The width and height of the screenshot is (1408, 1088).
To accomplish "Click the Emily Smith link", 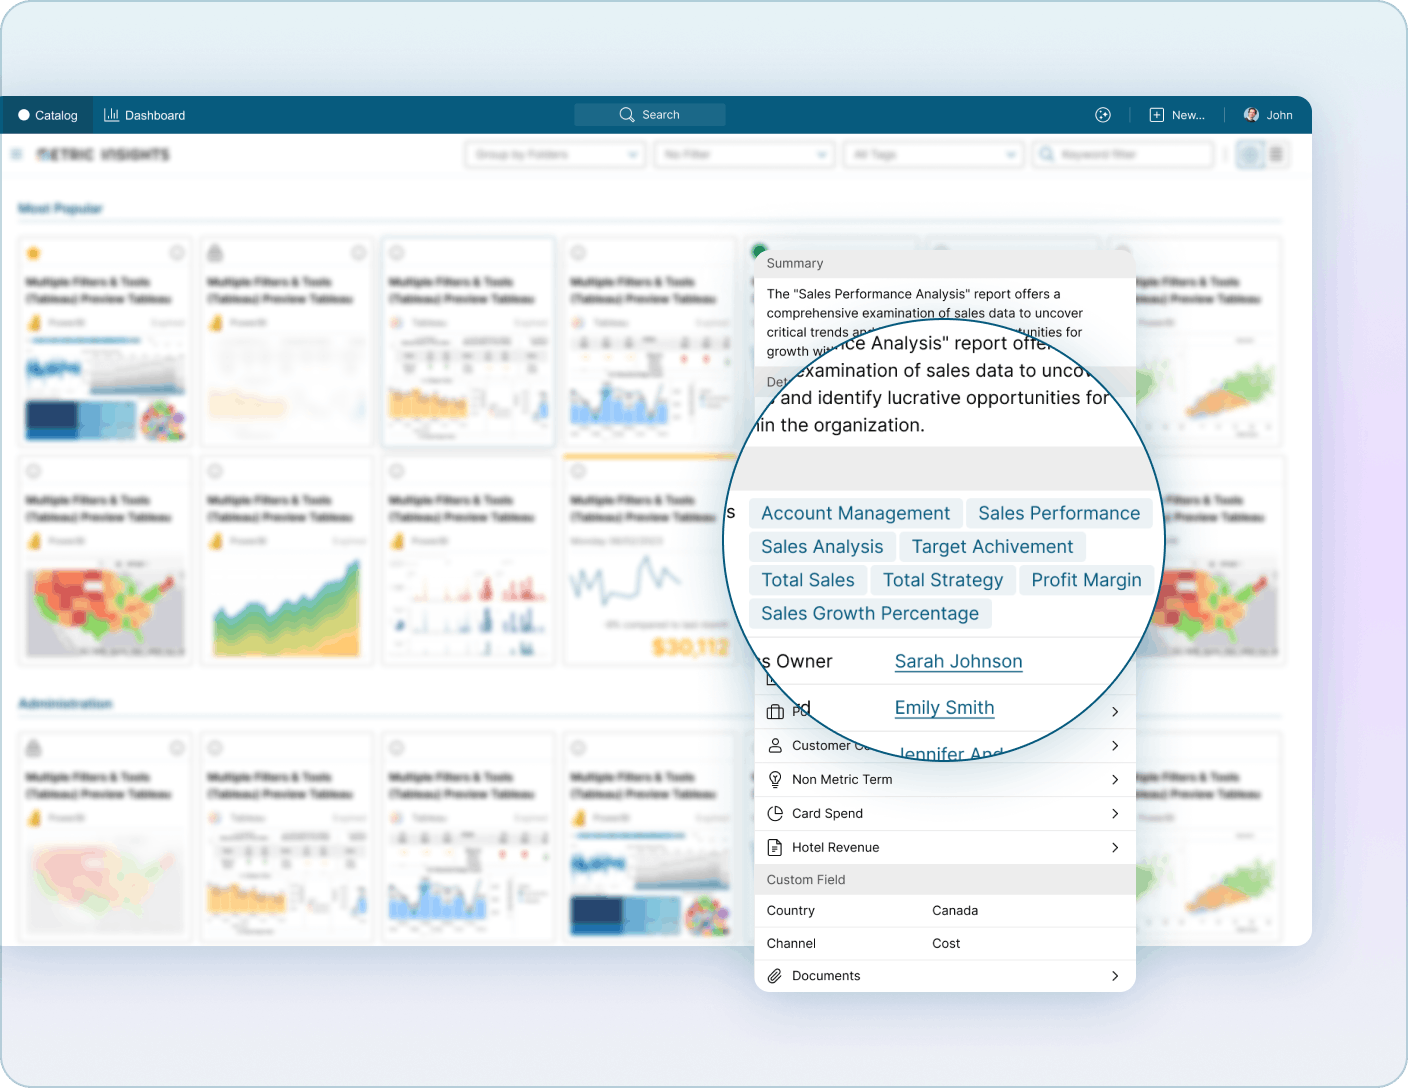I will [943, 707].
